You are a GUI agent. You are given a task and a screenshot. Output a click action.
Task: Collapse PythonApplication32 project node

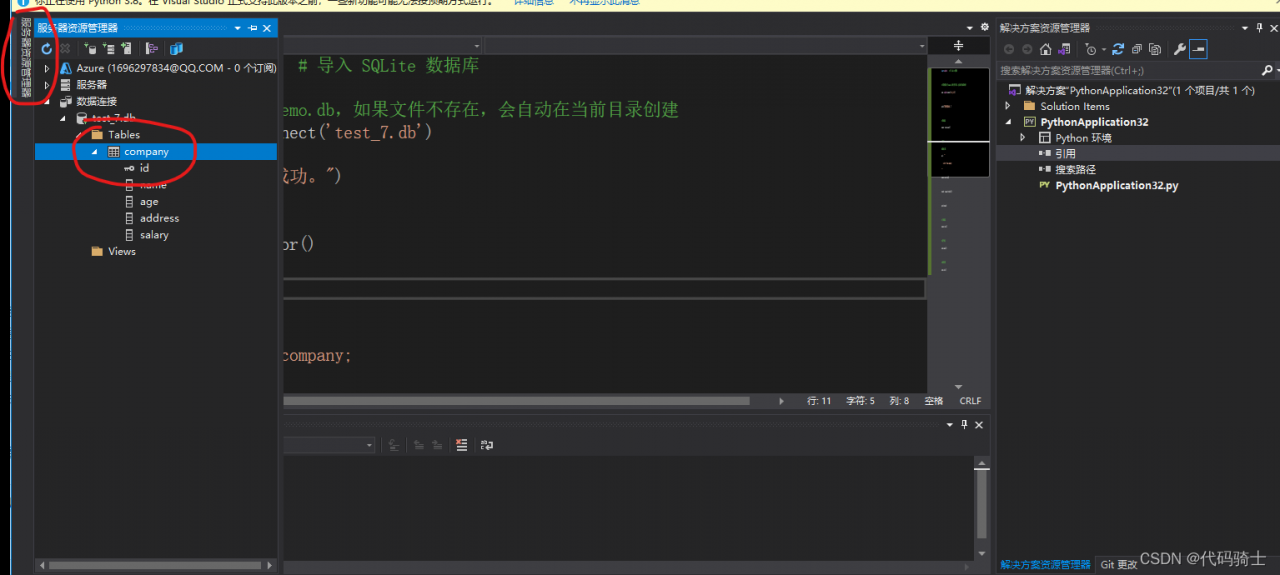pyautogui.click(x=1008, y=122)
